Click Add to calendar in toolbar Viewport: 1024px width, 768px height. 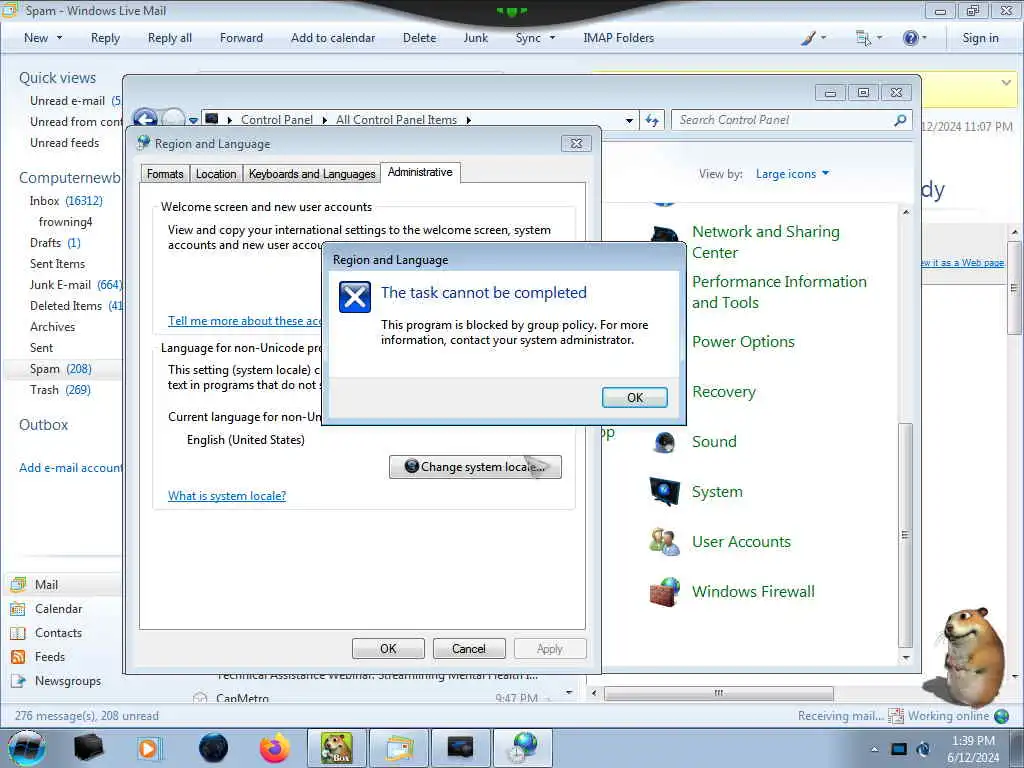(333, 38)
